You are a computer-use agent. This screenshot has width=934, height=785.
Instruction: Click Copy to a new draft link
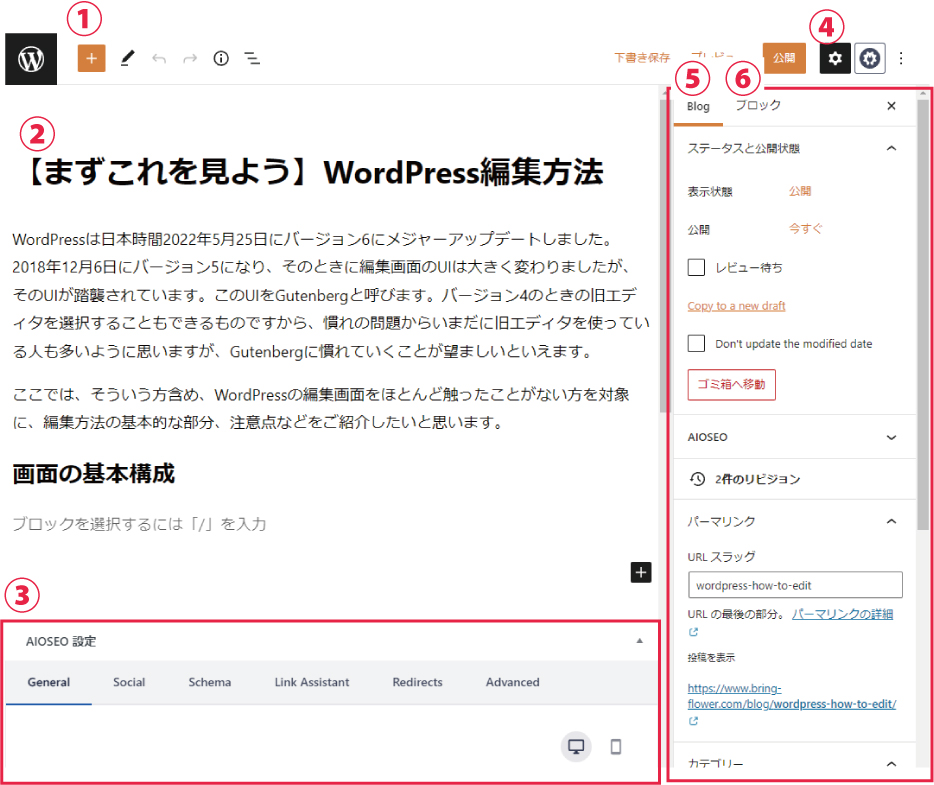(736, 306)
